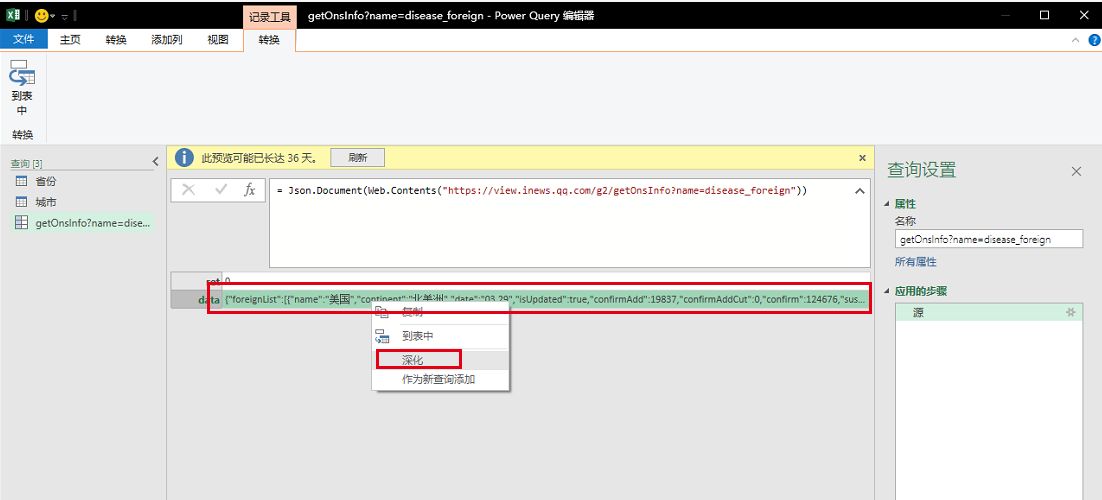This screenshot has height=500, width=1102.
Task: Click the 城市 table icon
Action: point(22,203)
